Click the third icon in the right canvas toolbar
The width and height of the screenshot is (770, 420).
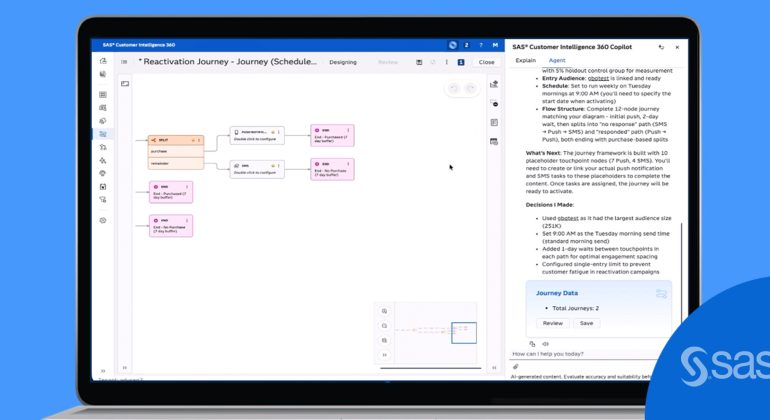494,122
